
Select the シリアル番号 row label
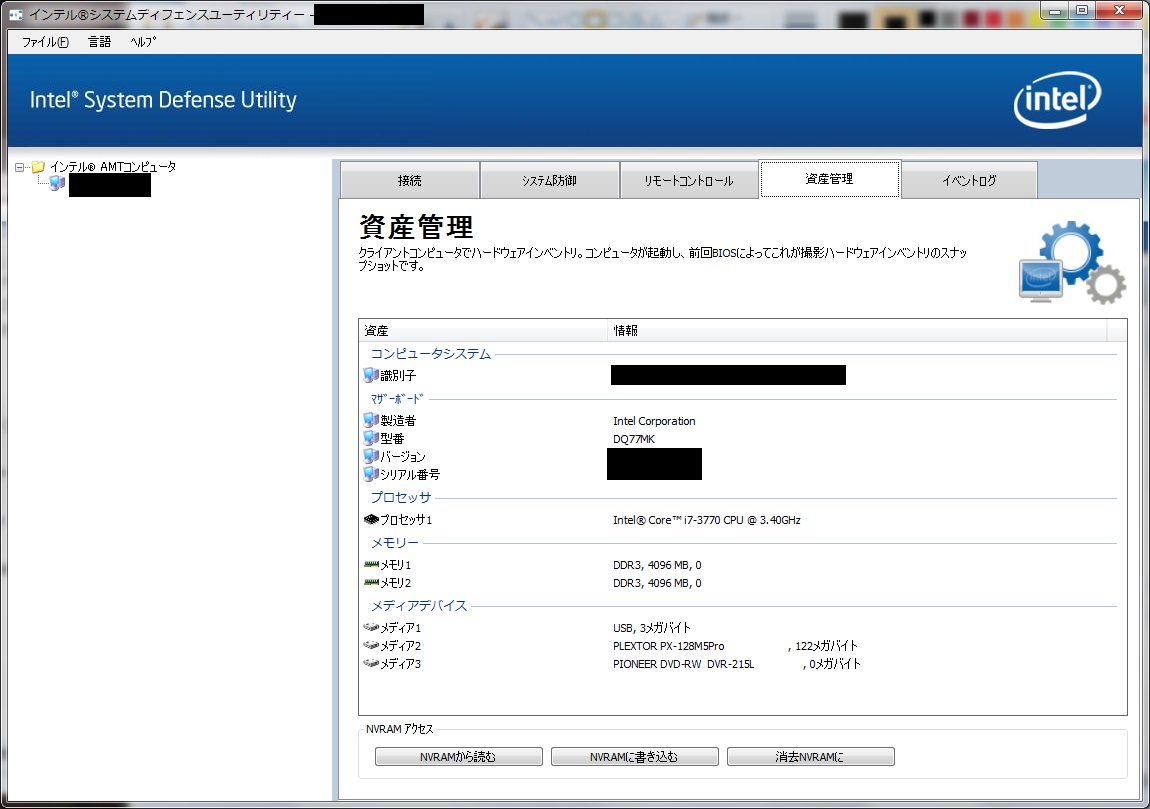tap(410, 475)
